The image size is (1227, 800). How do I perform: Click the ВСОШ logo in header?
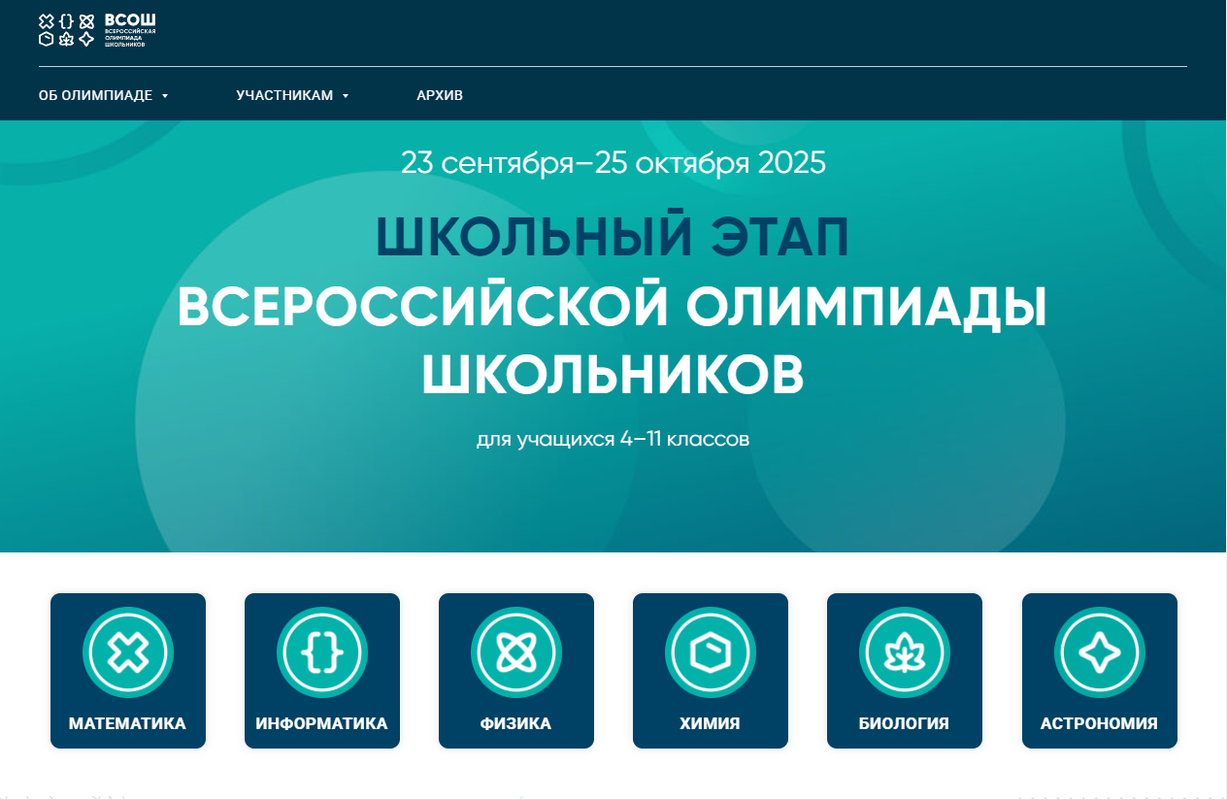(97, 30)
